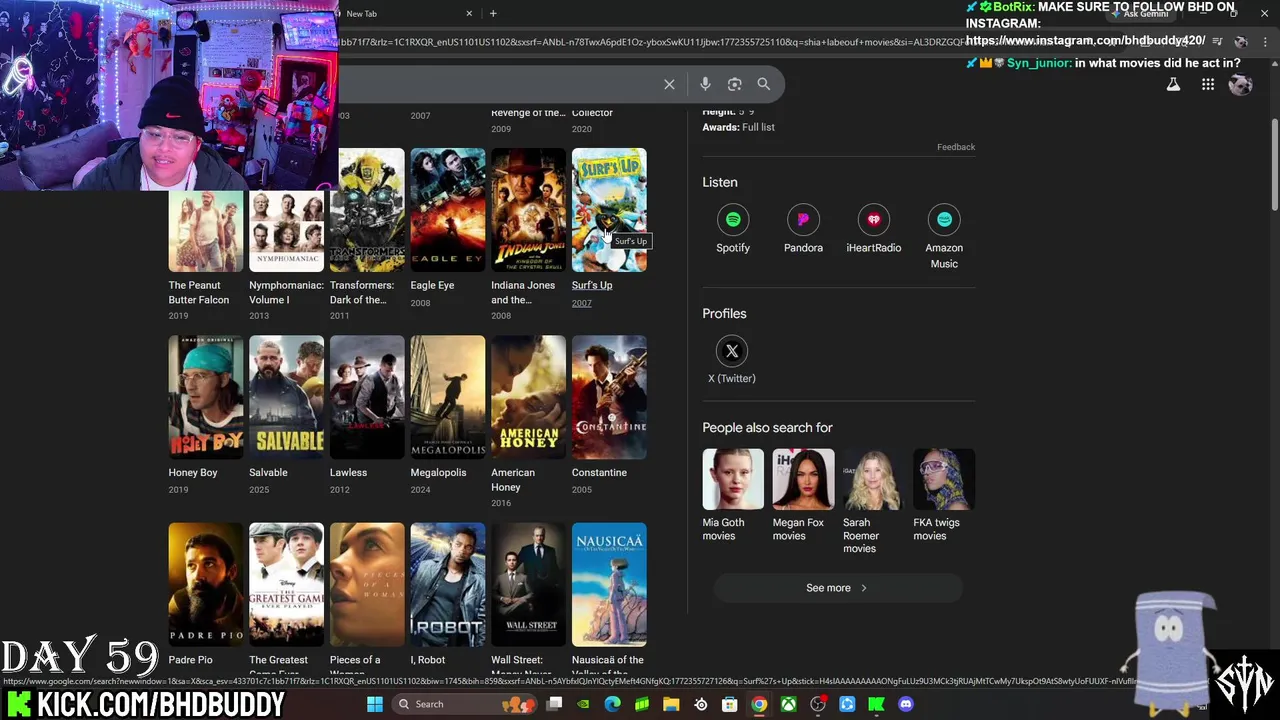This screenshot has height=720, width=1280.
Task: Switch to the New Tab tab
Action: 405,13
